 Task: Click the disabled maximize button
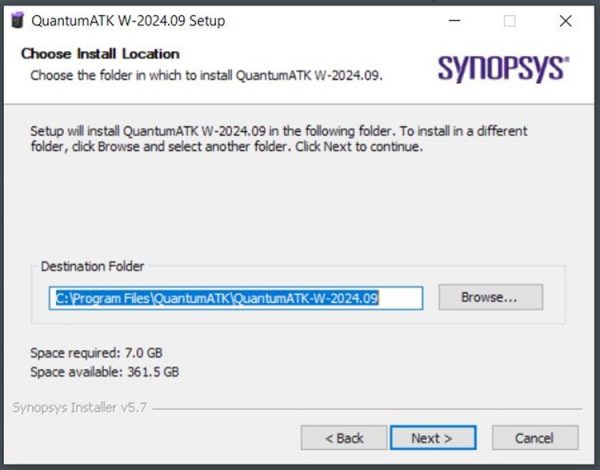click(x=509, y=21)
